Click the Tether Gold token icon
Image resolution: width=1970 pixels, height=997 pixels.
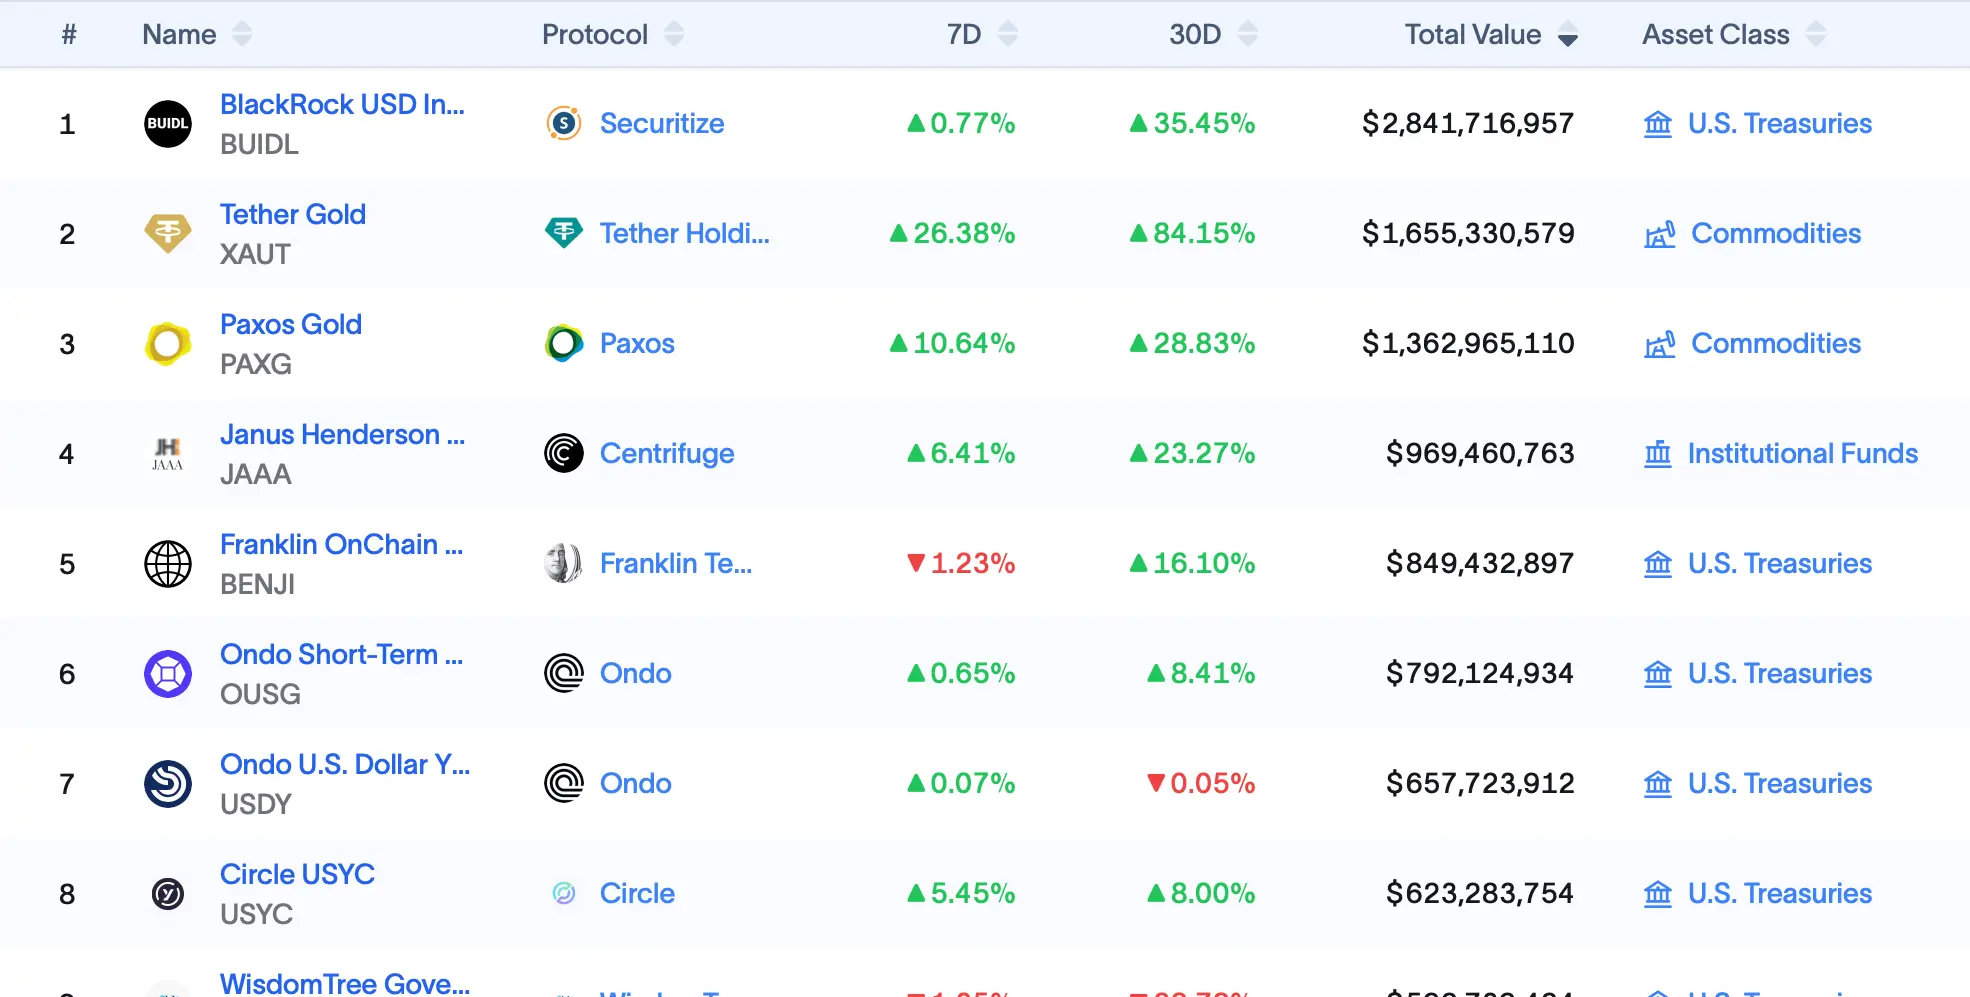point(168,234)
